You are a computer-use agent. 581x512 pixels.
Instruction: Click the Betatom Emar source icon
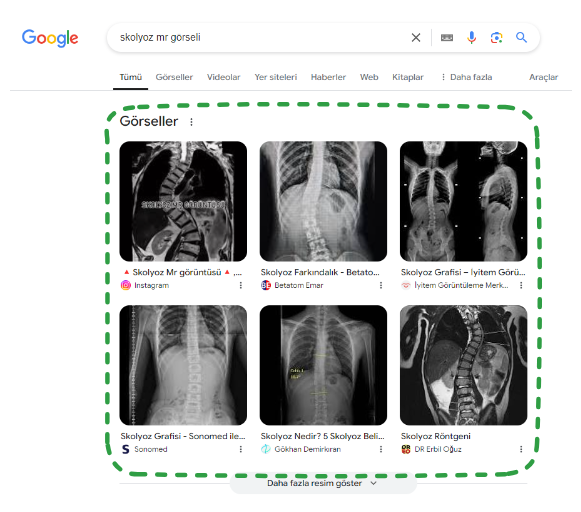pyautogui.click(x=266, y=285)
